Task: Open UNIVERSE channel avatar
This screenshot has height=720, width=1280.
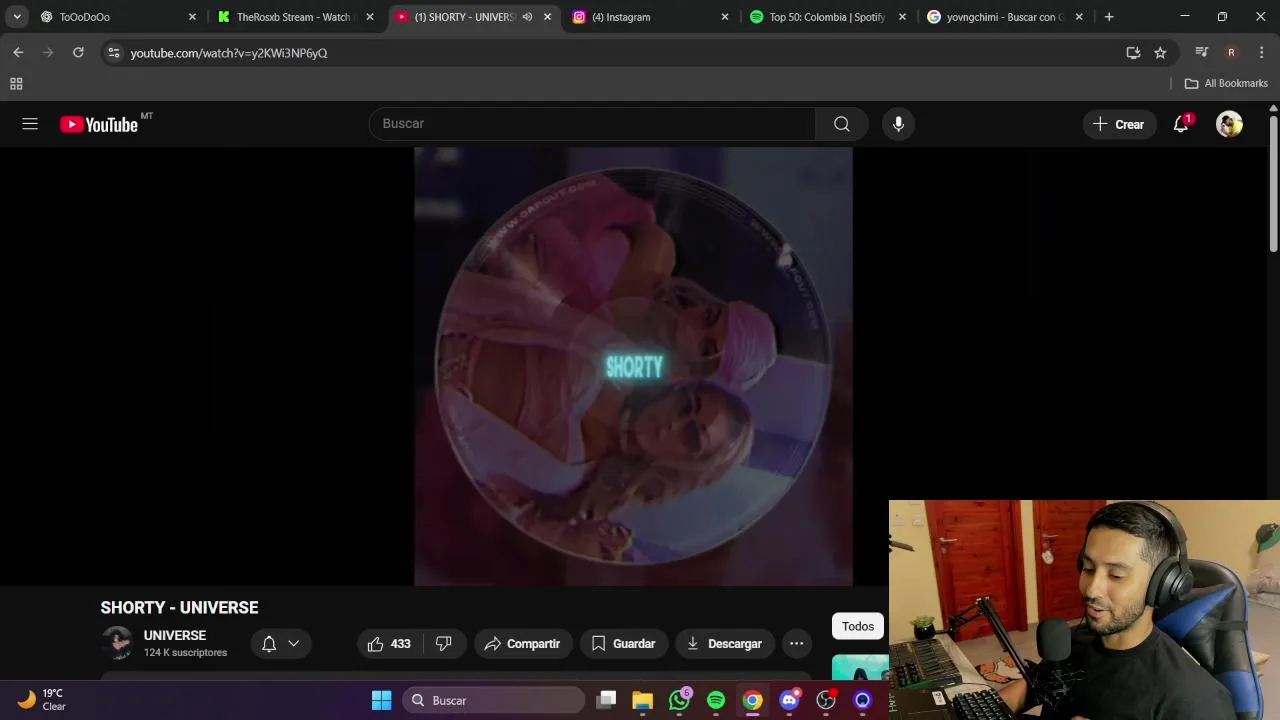Action: point(117,643)
